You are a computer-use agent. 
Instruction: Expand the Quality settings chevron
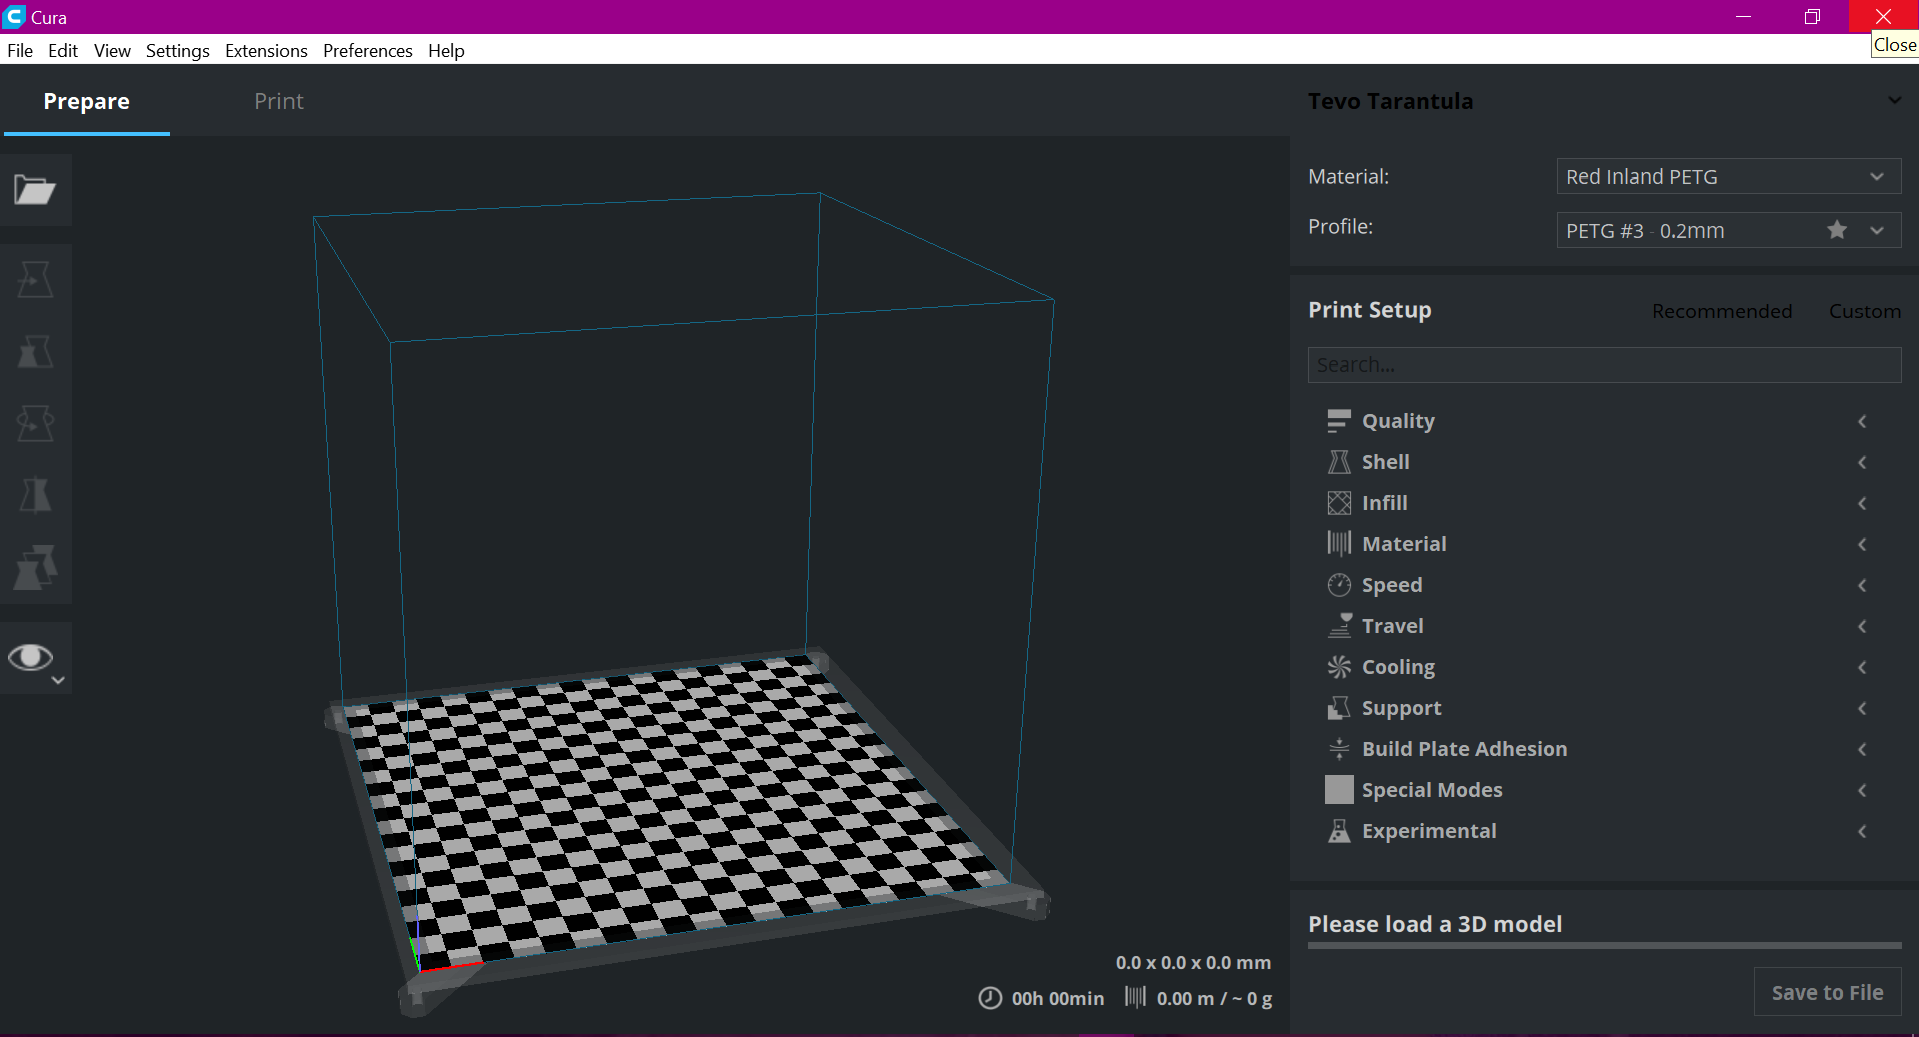pos(1862,421)
